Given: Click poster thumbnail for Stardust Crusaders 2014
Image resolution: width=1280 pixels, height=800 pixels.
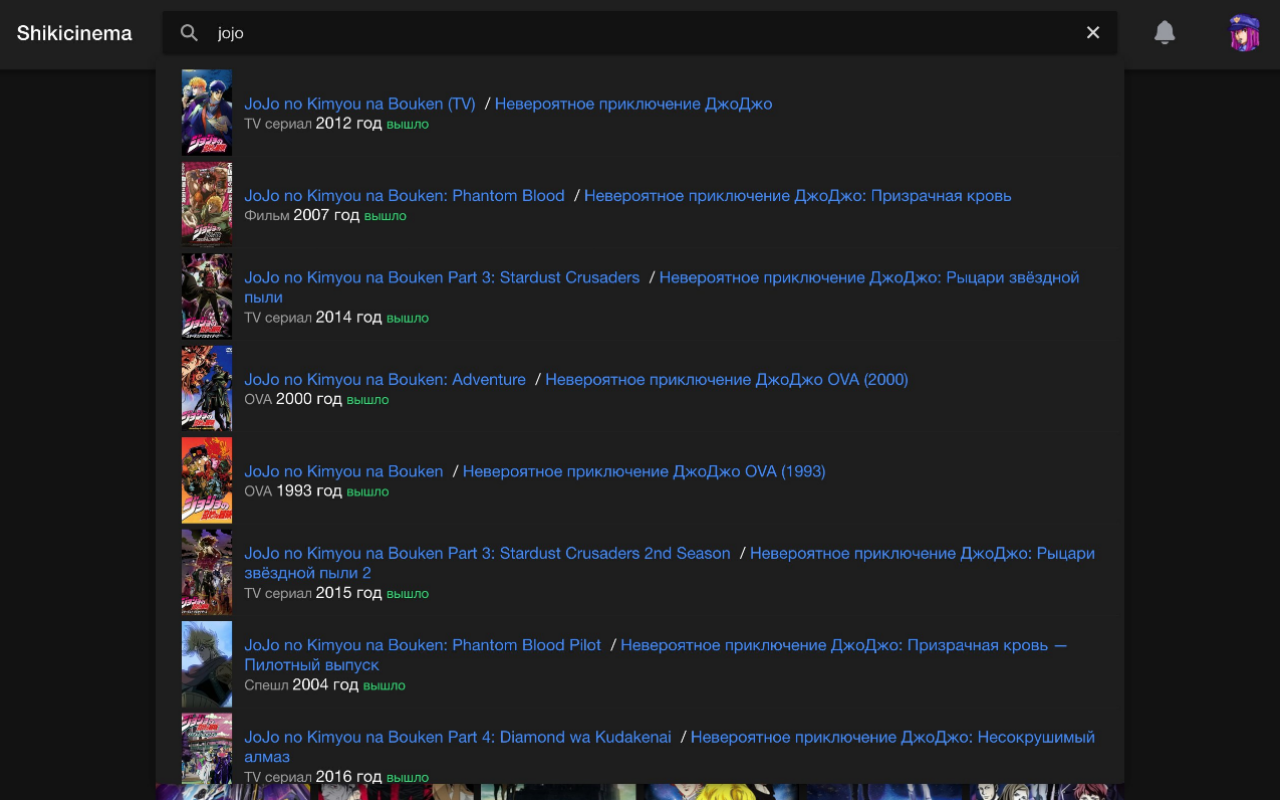Looking at the screenshot, I should [x=207, y=296].
